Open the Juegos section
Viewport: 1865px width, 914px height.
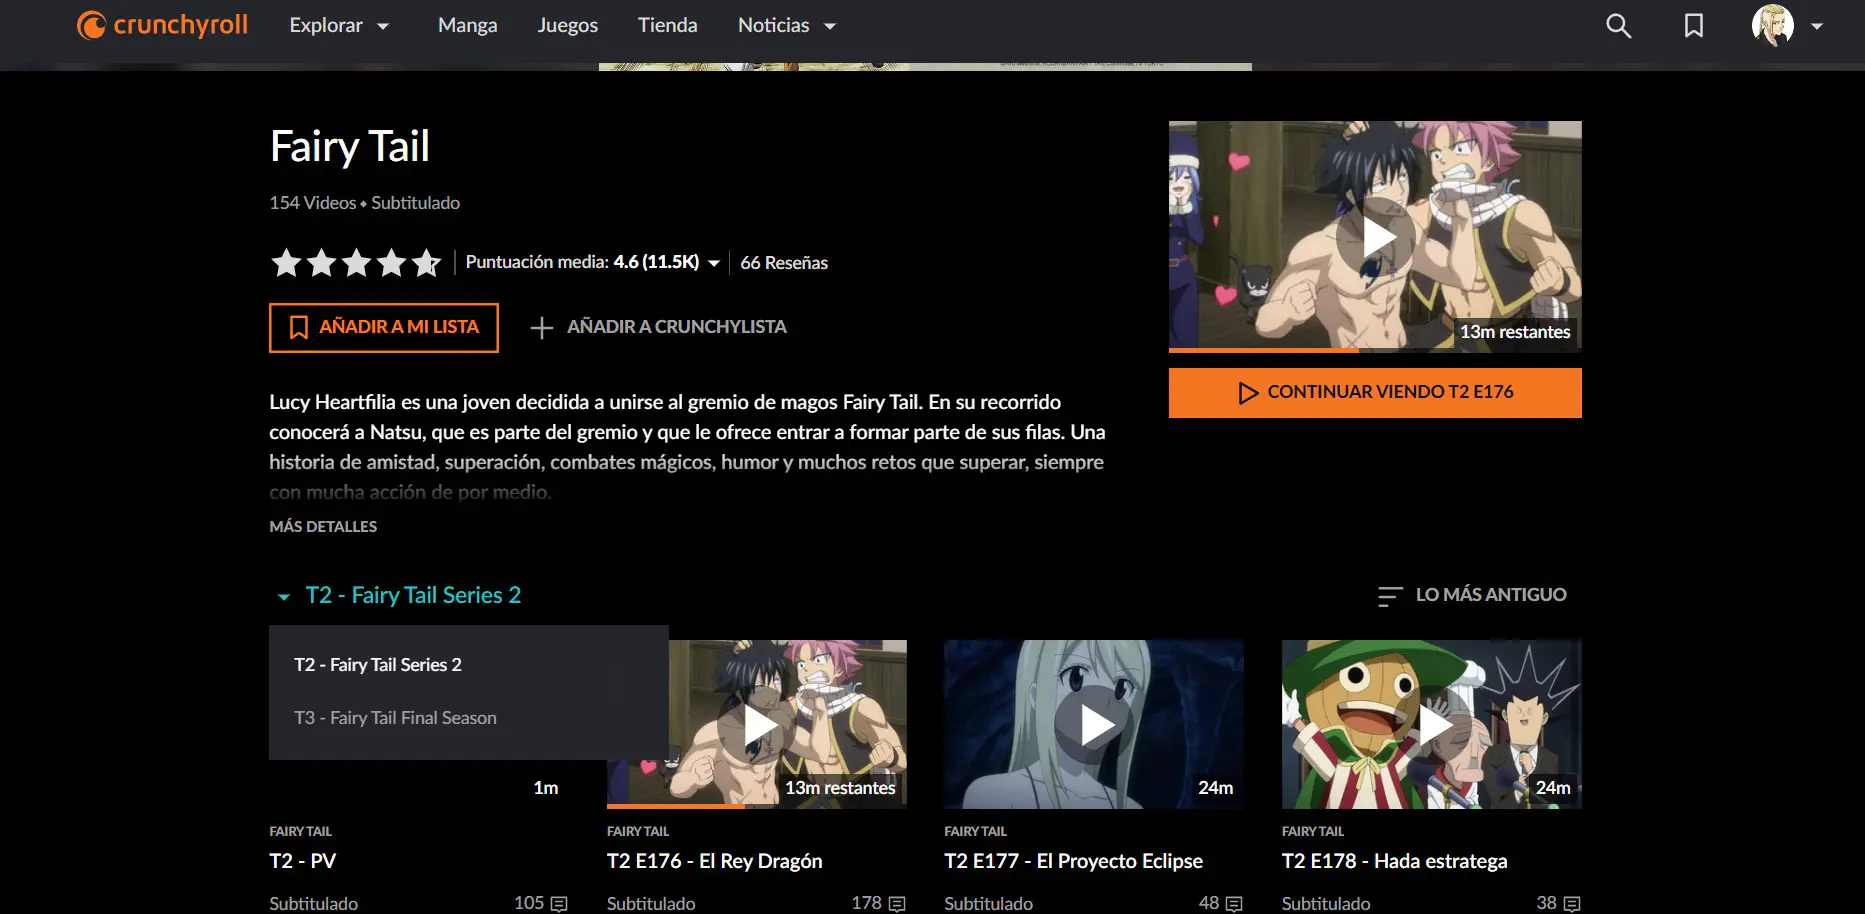pos(567,25)
